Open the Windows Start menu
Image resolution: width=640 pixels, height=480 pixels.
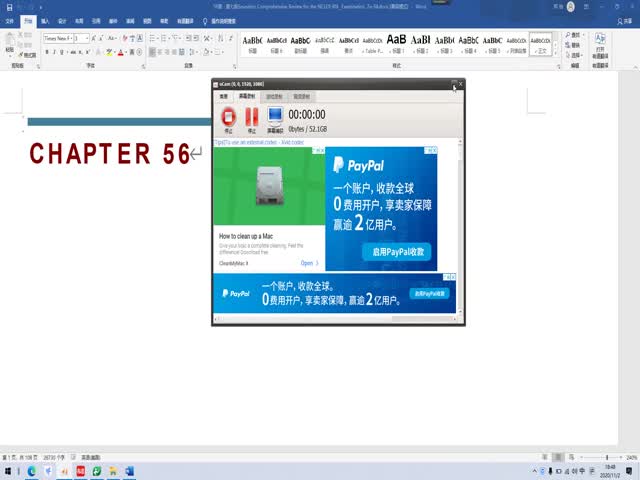[x=8, y=470]
